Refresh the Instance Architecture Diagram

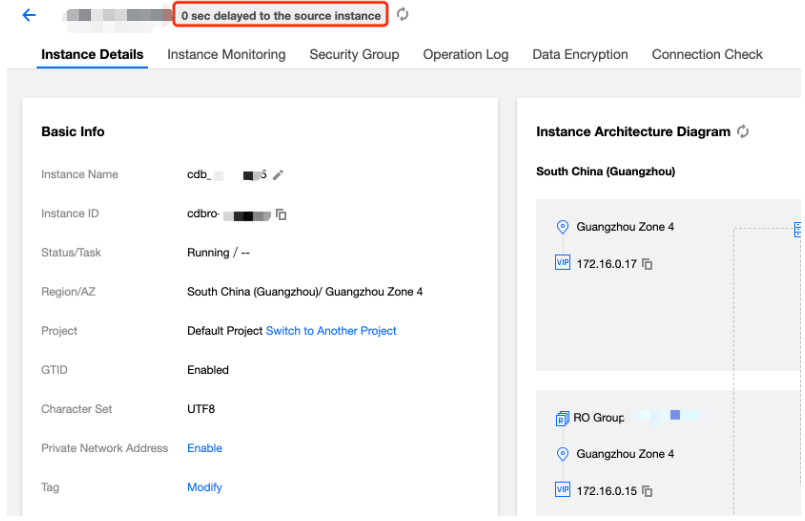tap(743, 132)
